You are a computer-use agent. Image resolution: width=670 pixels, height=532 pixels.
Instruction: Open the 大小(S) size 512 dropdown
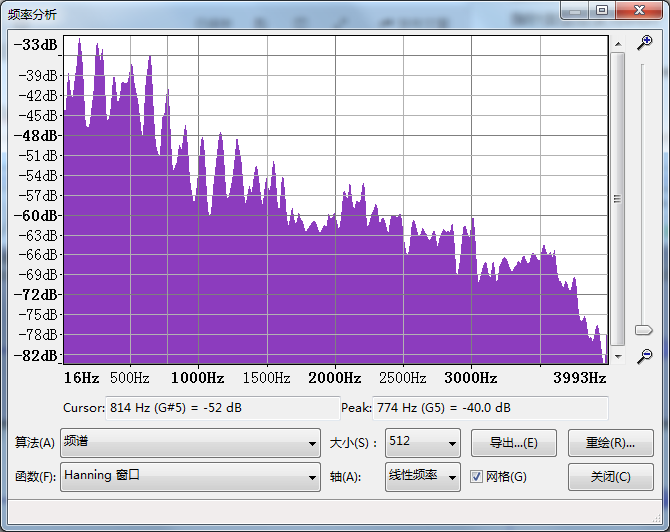(423, 443)
